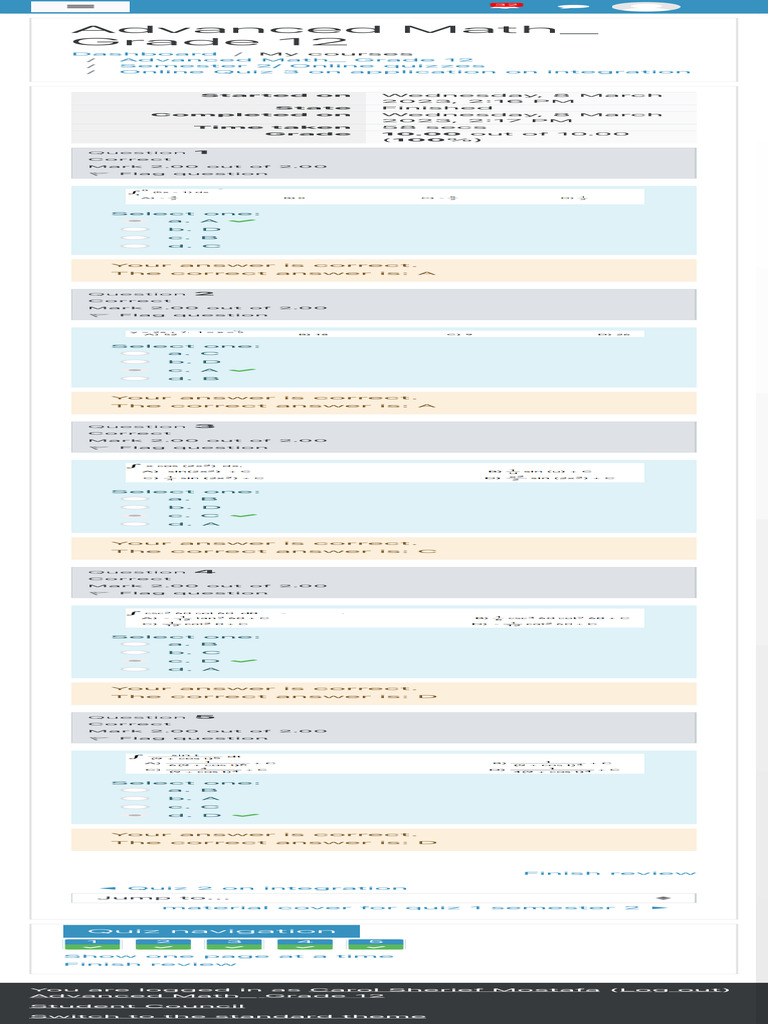Click the Question 5 integral formula image
This screenshot has height=1024, width=768.
click(385, 763)
